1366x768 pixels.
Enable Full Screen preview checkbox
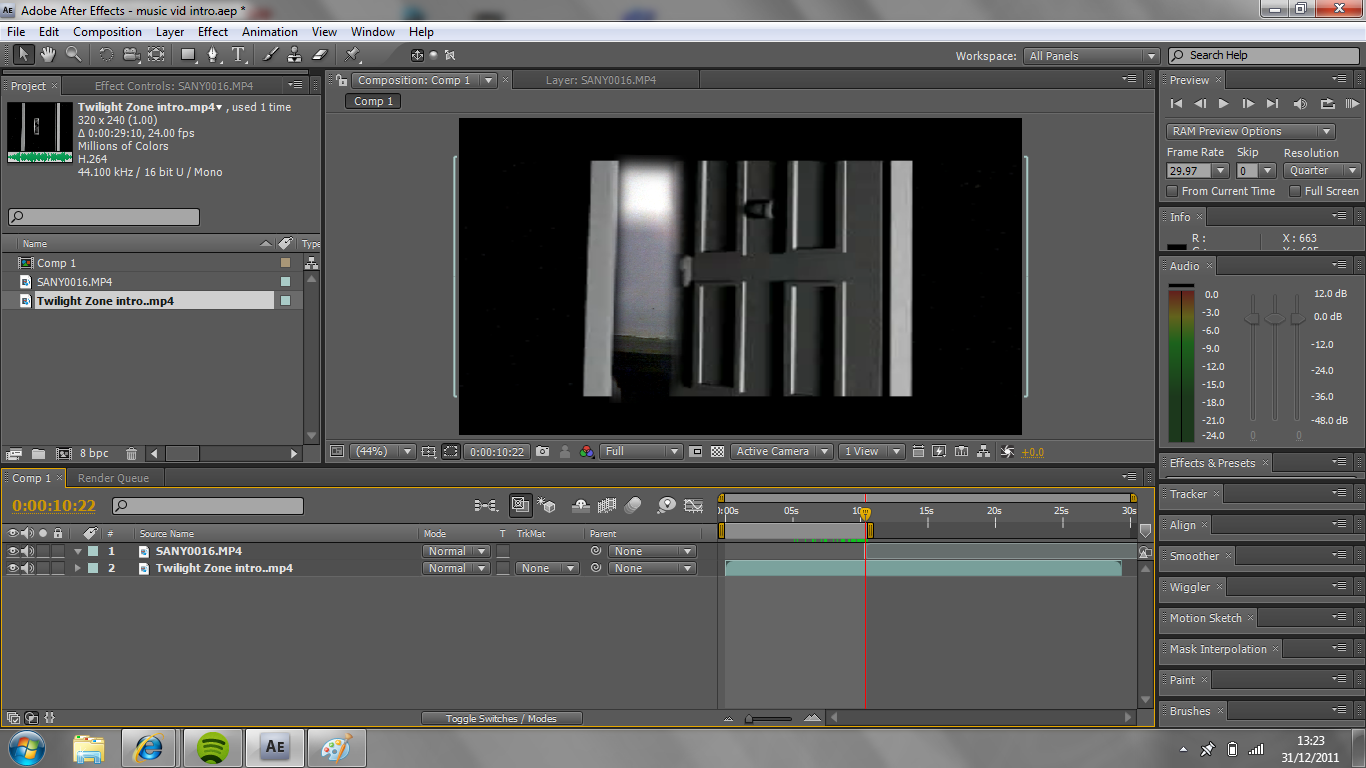[x=1295, y=191]
